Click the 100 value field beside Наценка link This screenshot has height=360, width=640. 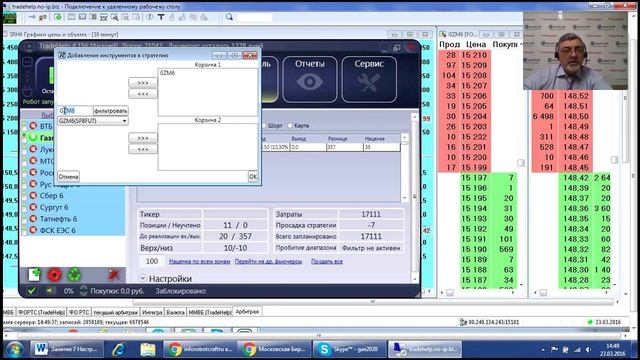pyautogui.click(x=152, y=261)
